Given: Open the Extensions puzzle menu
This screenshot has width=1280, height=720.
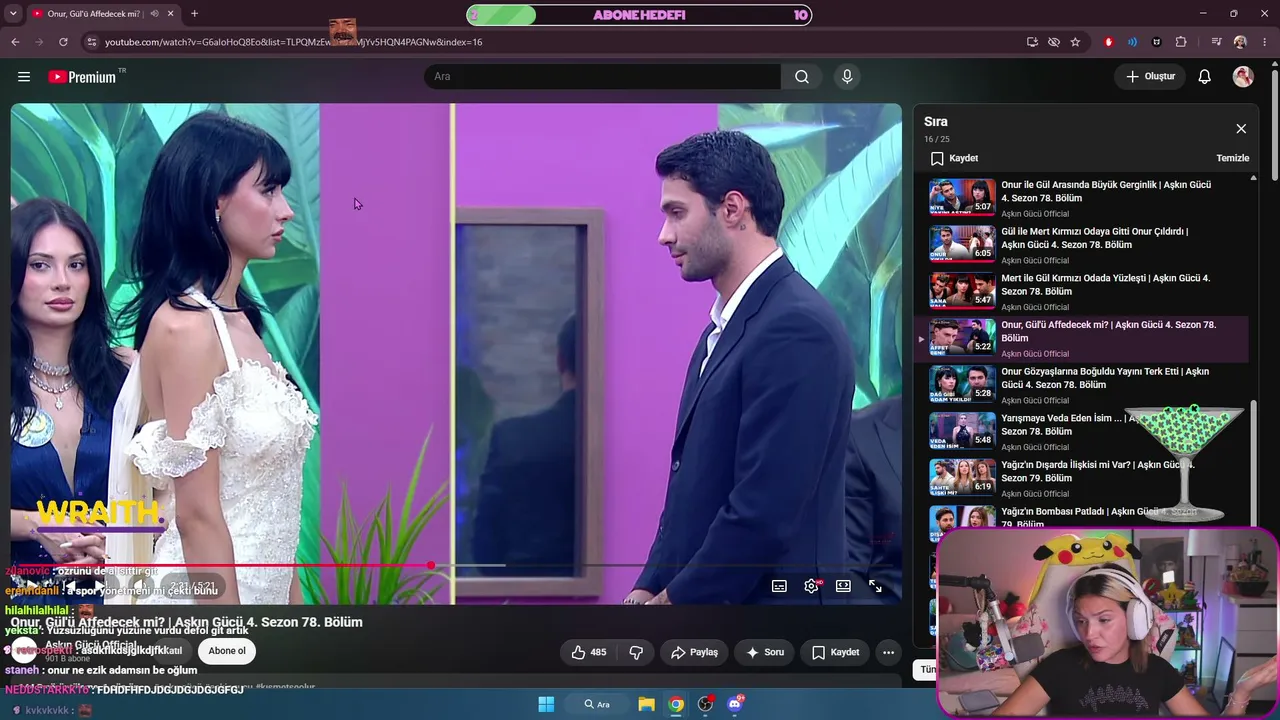Looking at the screenshot, I should [x=1181, y=42].
